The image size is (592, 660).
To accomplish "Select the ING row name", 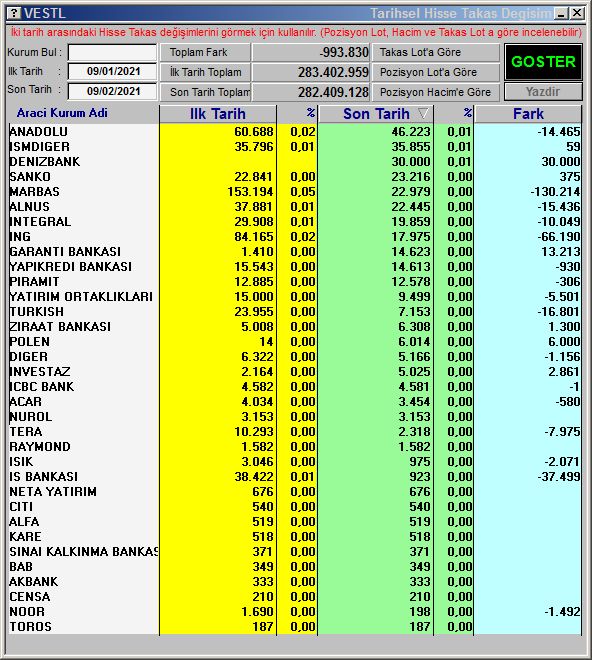I will click(20, 237).
